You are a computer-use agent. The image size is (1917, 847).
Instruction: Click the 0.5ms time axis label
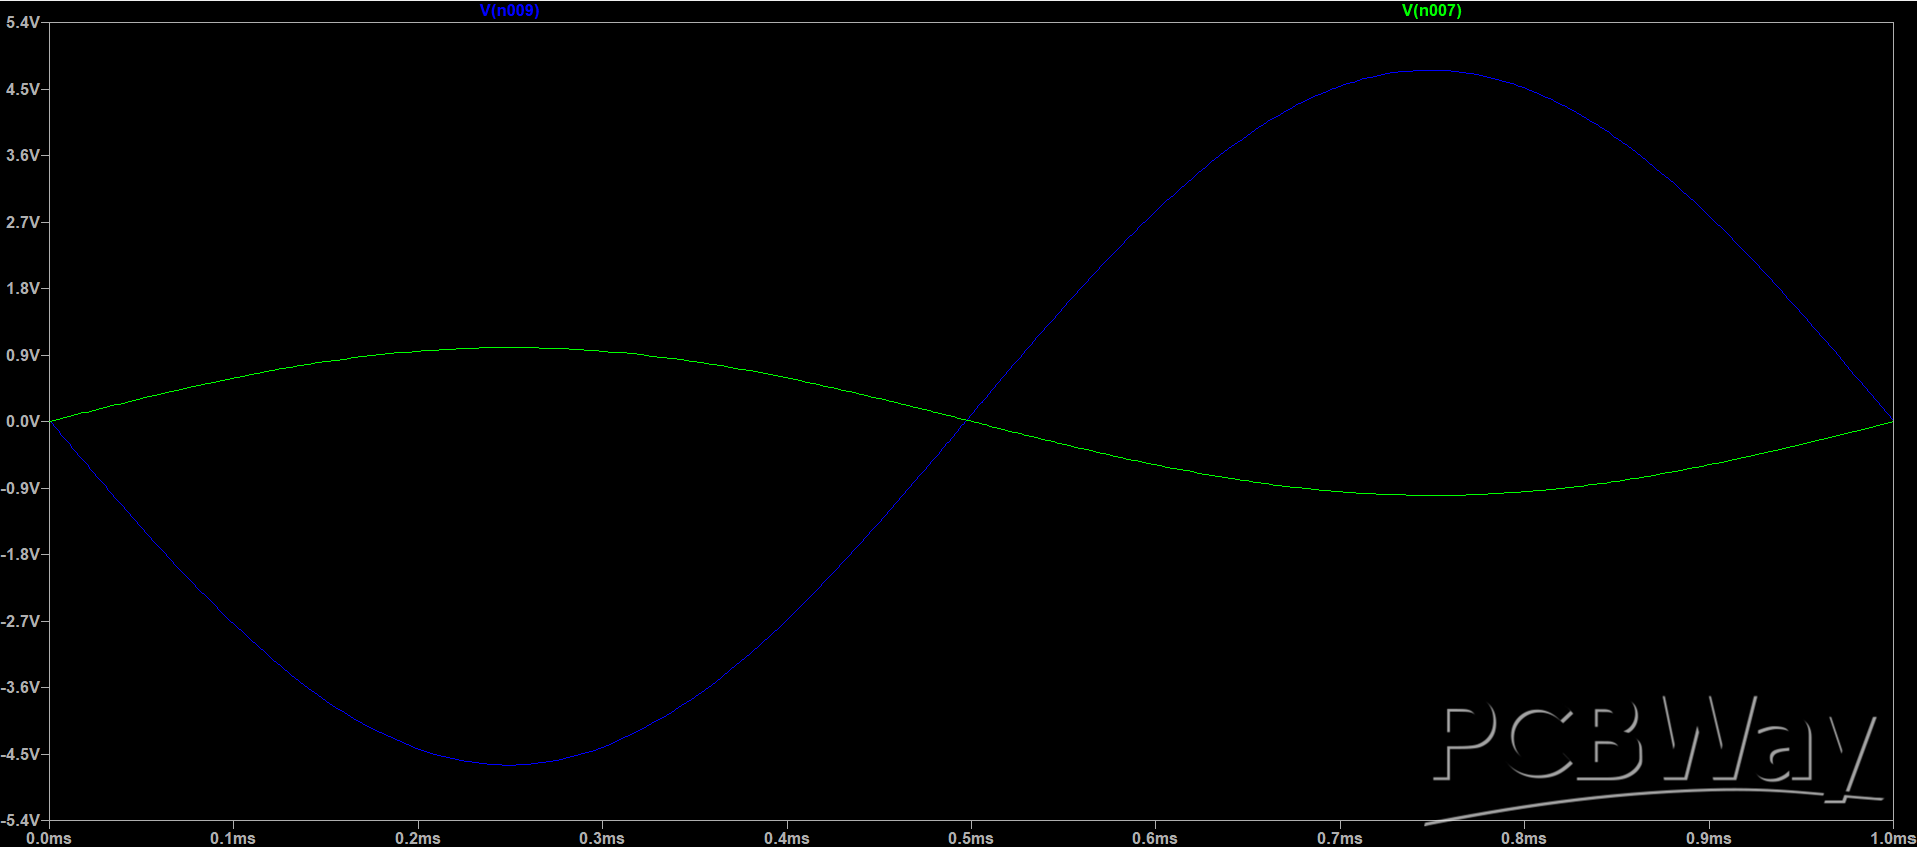pos(970,838)
